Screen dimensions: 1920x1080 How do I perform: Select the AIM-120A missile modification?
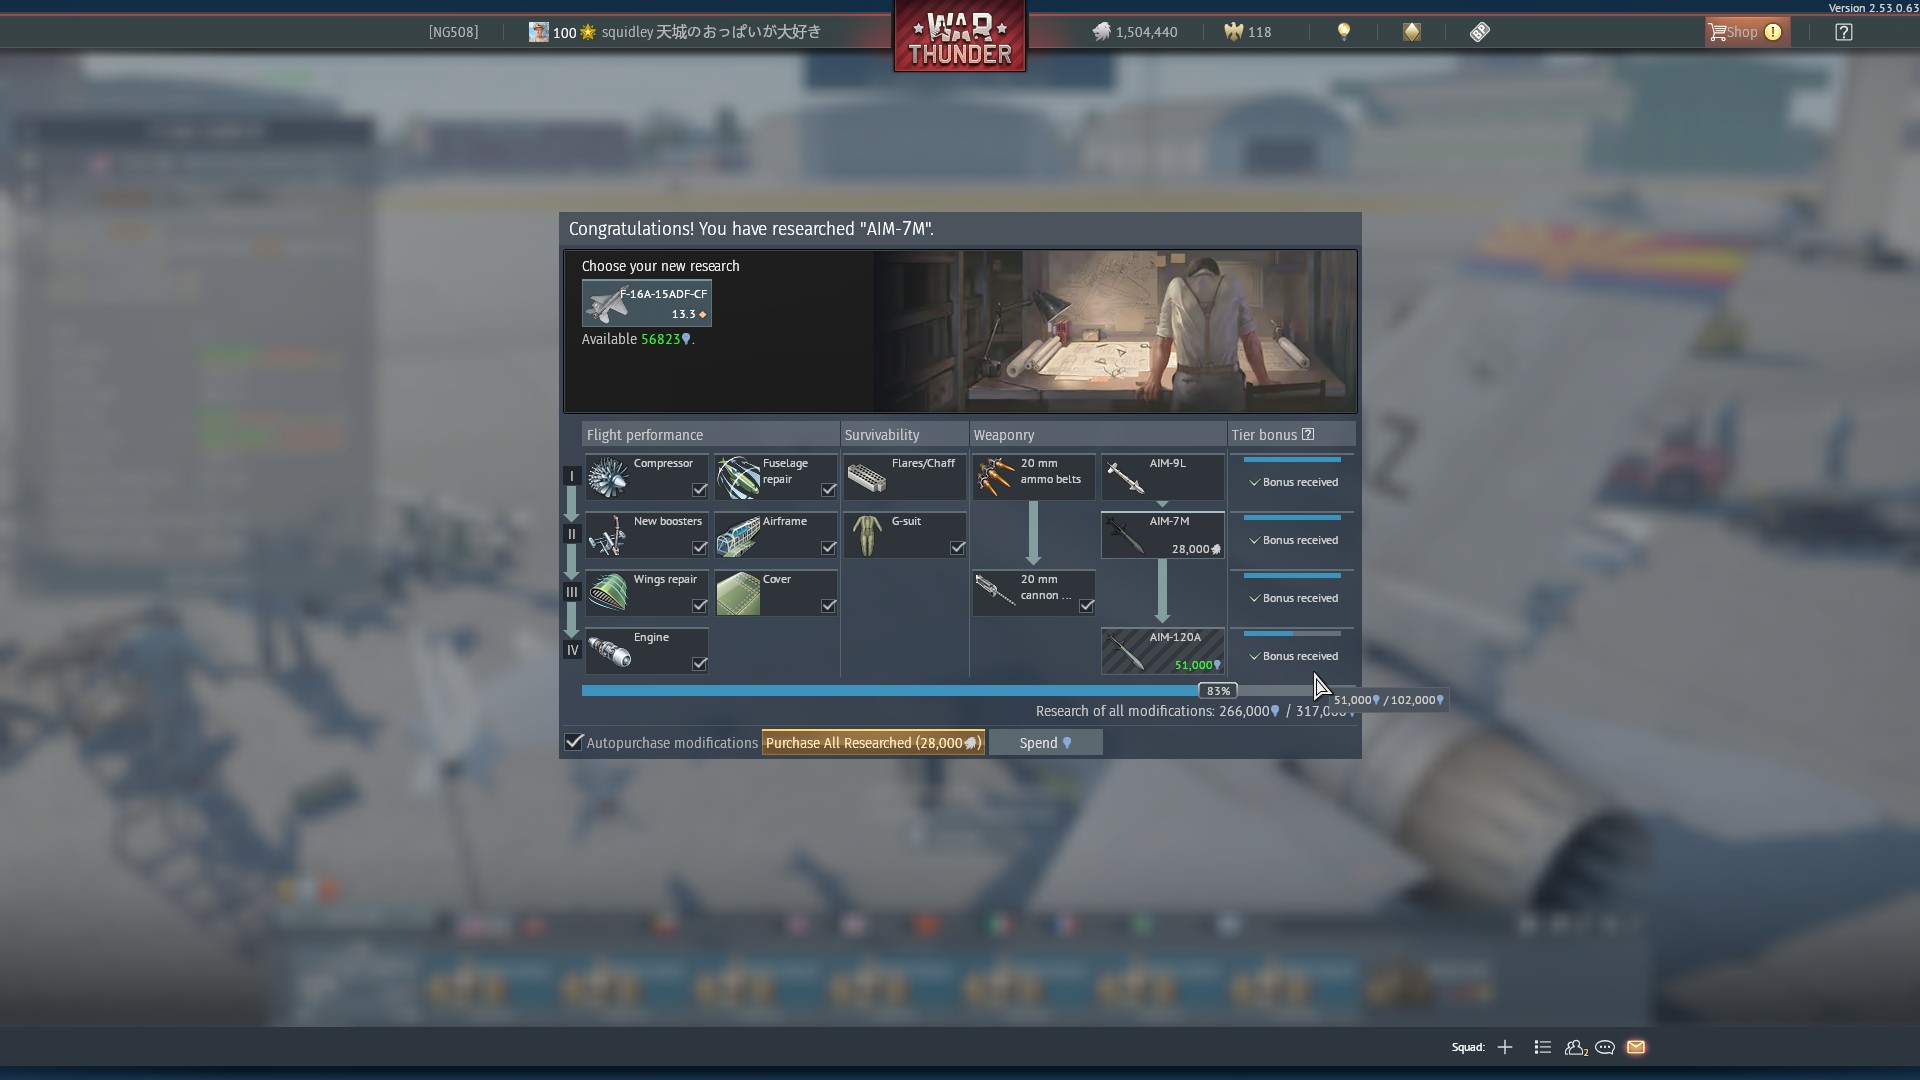tap(1162, 651)
